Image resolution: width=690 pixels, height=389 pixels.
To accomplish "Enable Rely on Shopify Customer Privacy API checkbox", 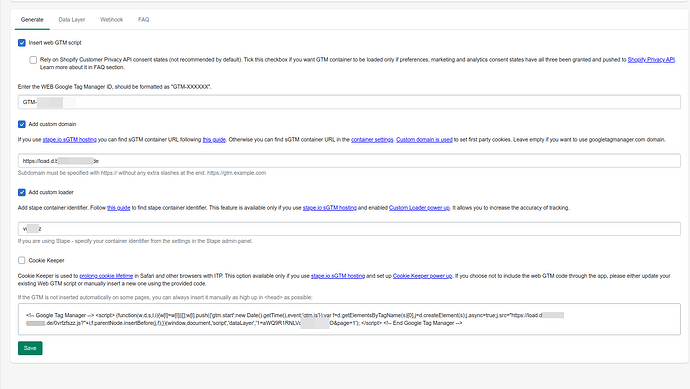I will pyautogui.click(x=33, y=60).
